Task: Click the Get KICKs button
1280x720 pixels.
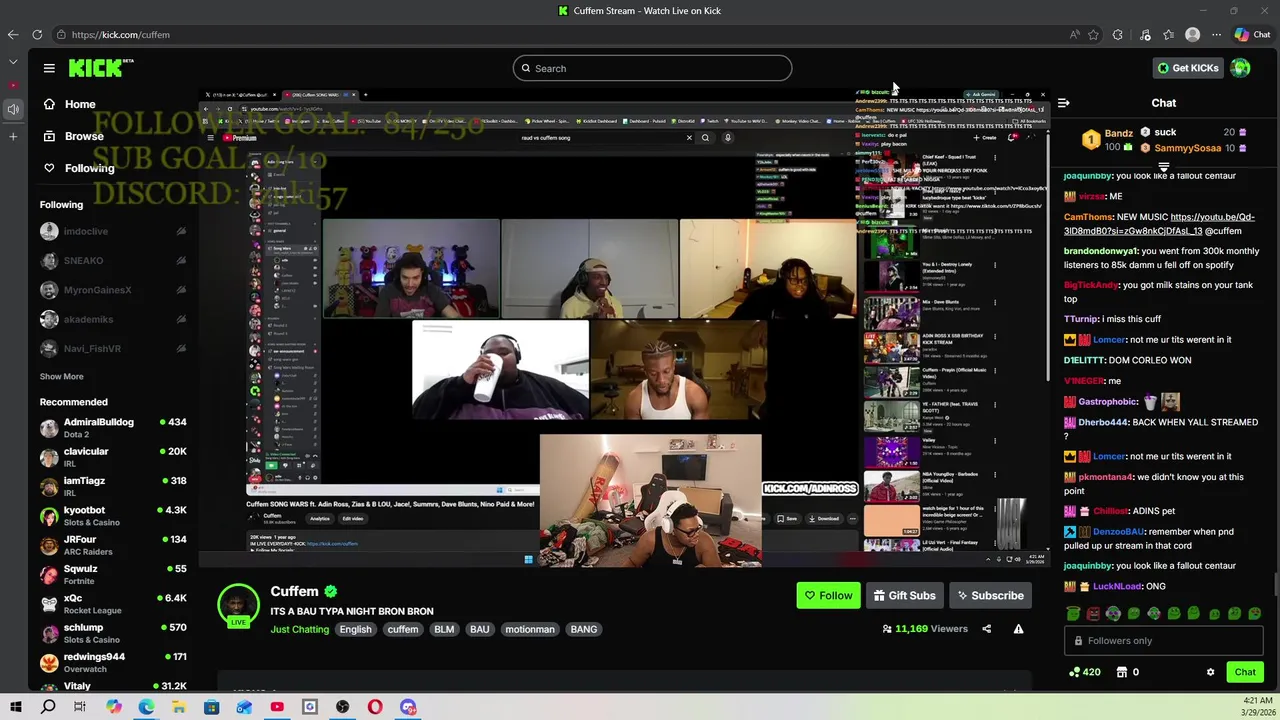Action: (1187, 68)
